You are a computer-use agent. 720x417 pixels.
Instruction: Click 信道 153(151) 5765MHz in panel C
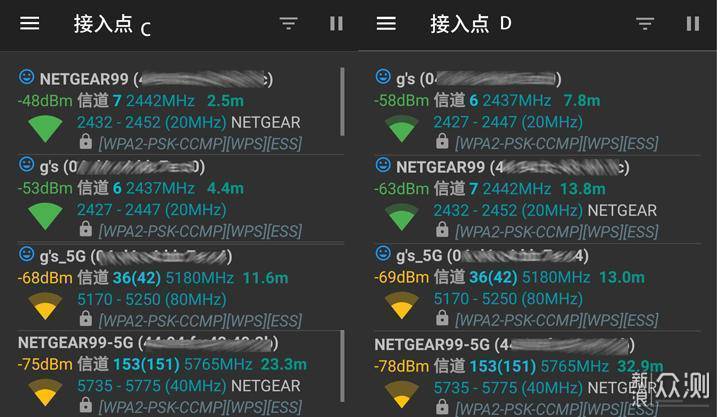click(x=165, y=364)
